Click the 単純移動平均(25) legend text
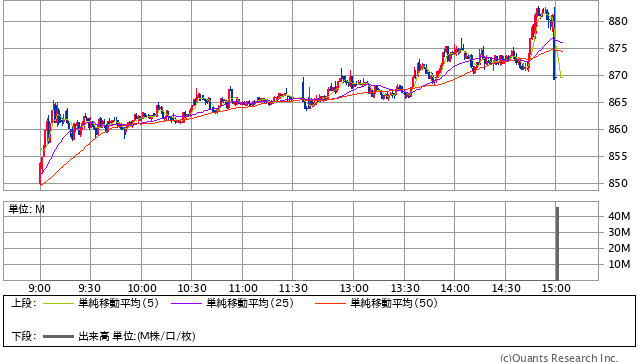 click(250, 303)
